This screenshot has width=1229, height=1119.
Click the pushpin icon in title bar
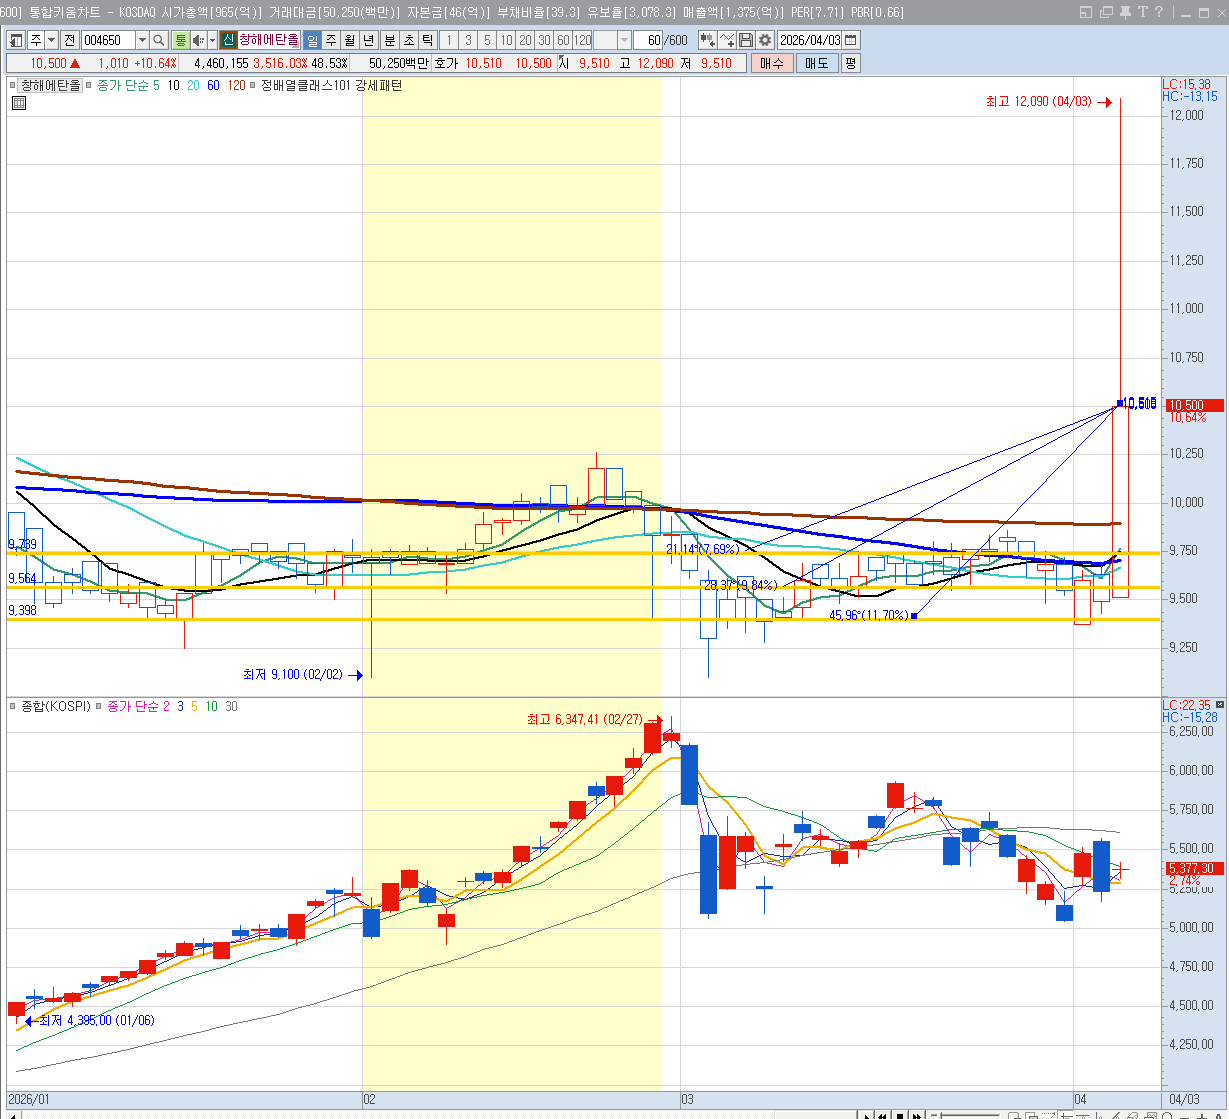1125,12
